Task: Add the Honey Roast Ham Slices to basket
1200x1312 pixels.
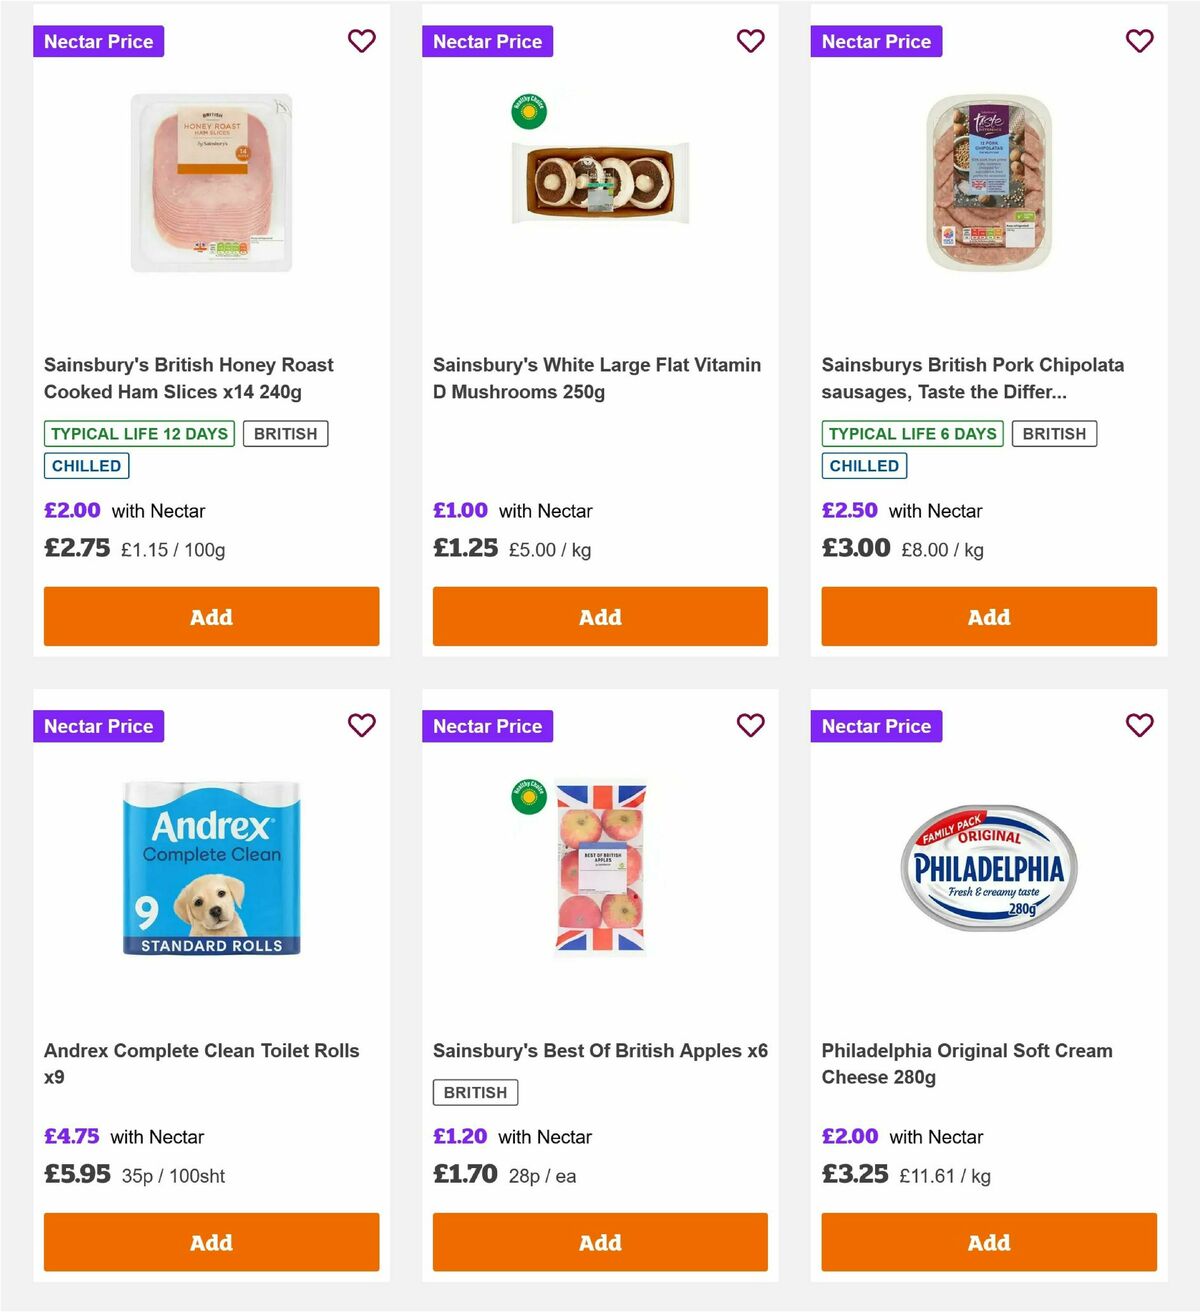Action: pos(210,617)
